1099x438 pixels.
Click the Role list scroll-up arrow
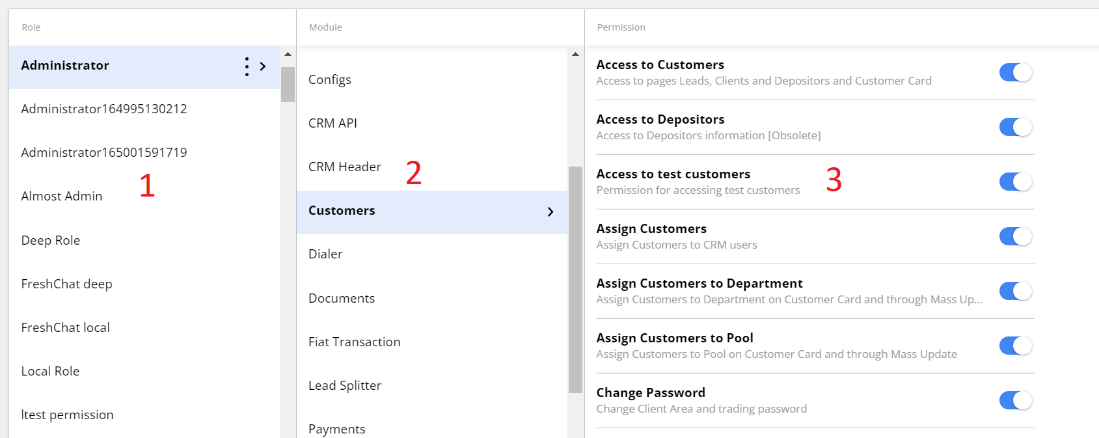pos(288,54)
